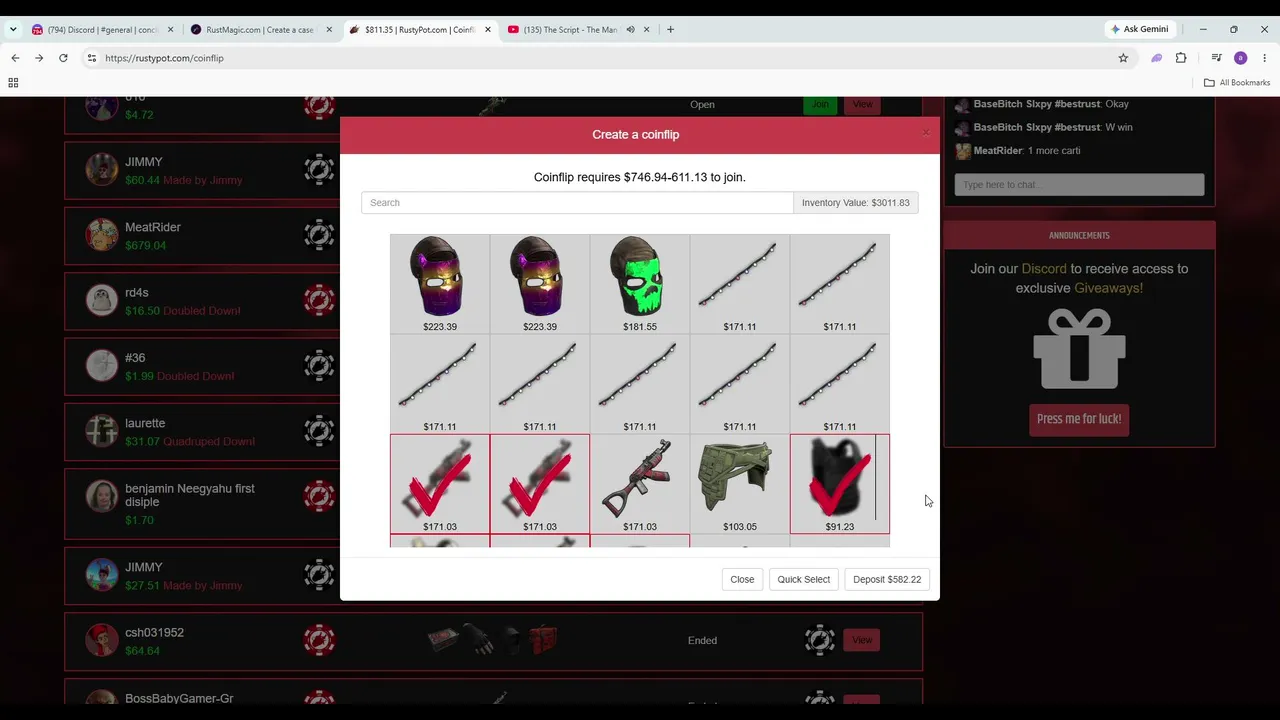Click the coin chip icon in the MeatRider row
Screen dimensions: 1280x720
pyautogui.click(x=319, y=235)
